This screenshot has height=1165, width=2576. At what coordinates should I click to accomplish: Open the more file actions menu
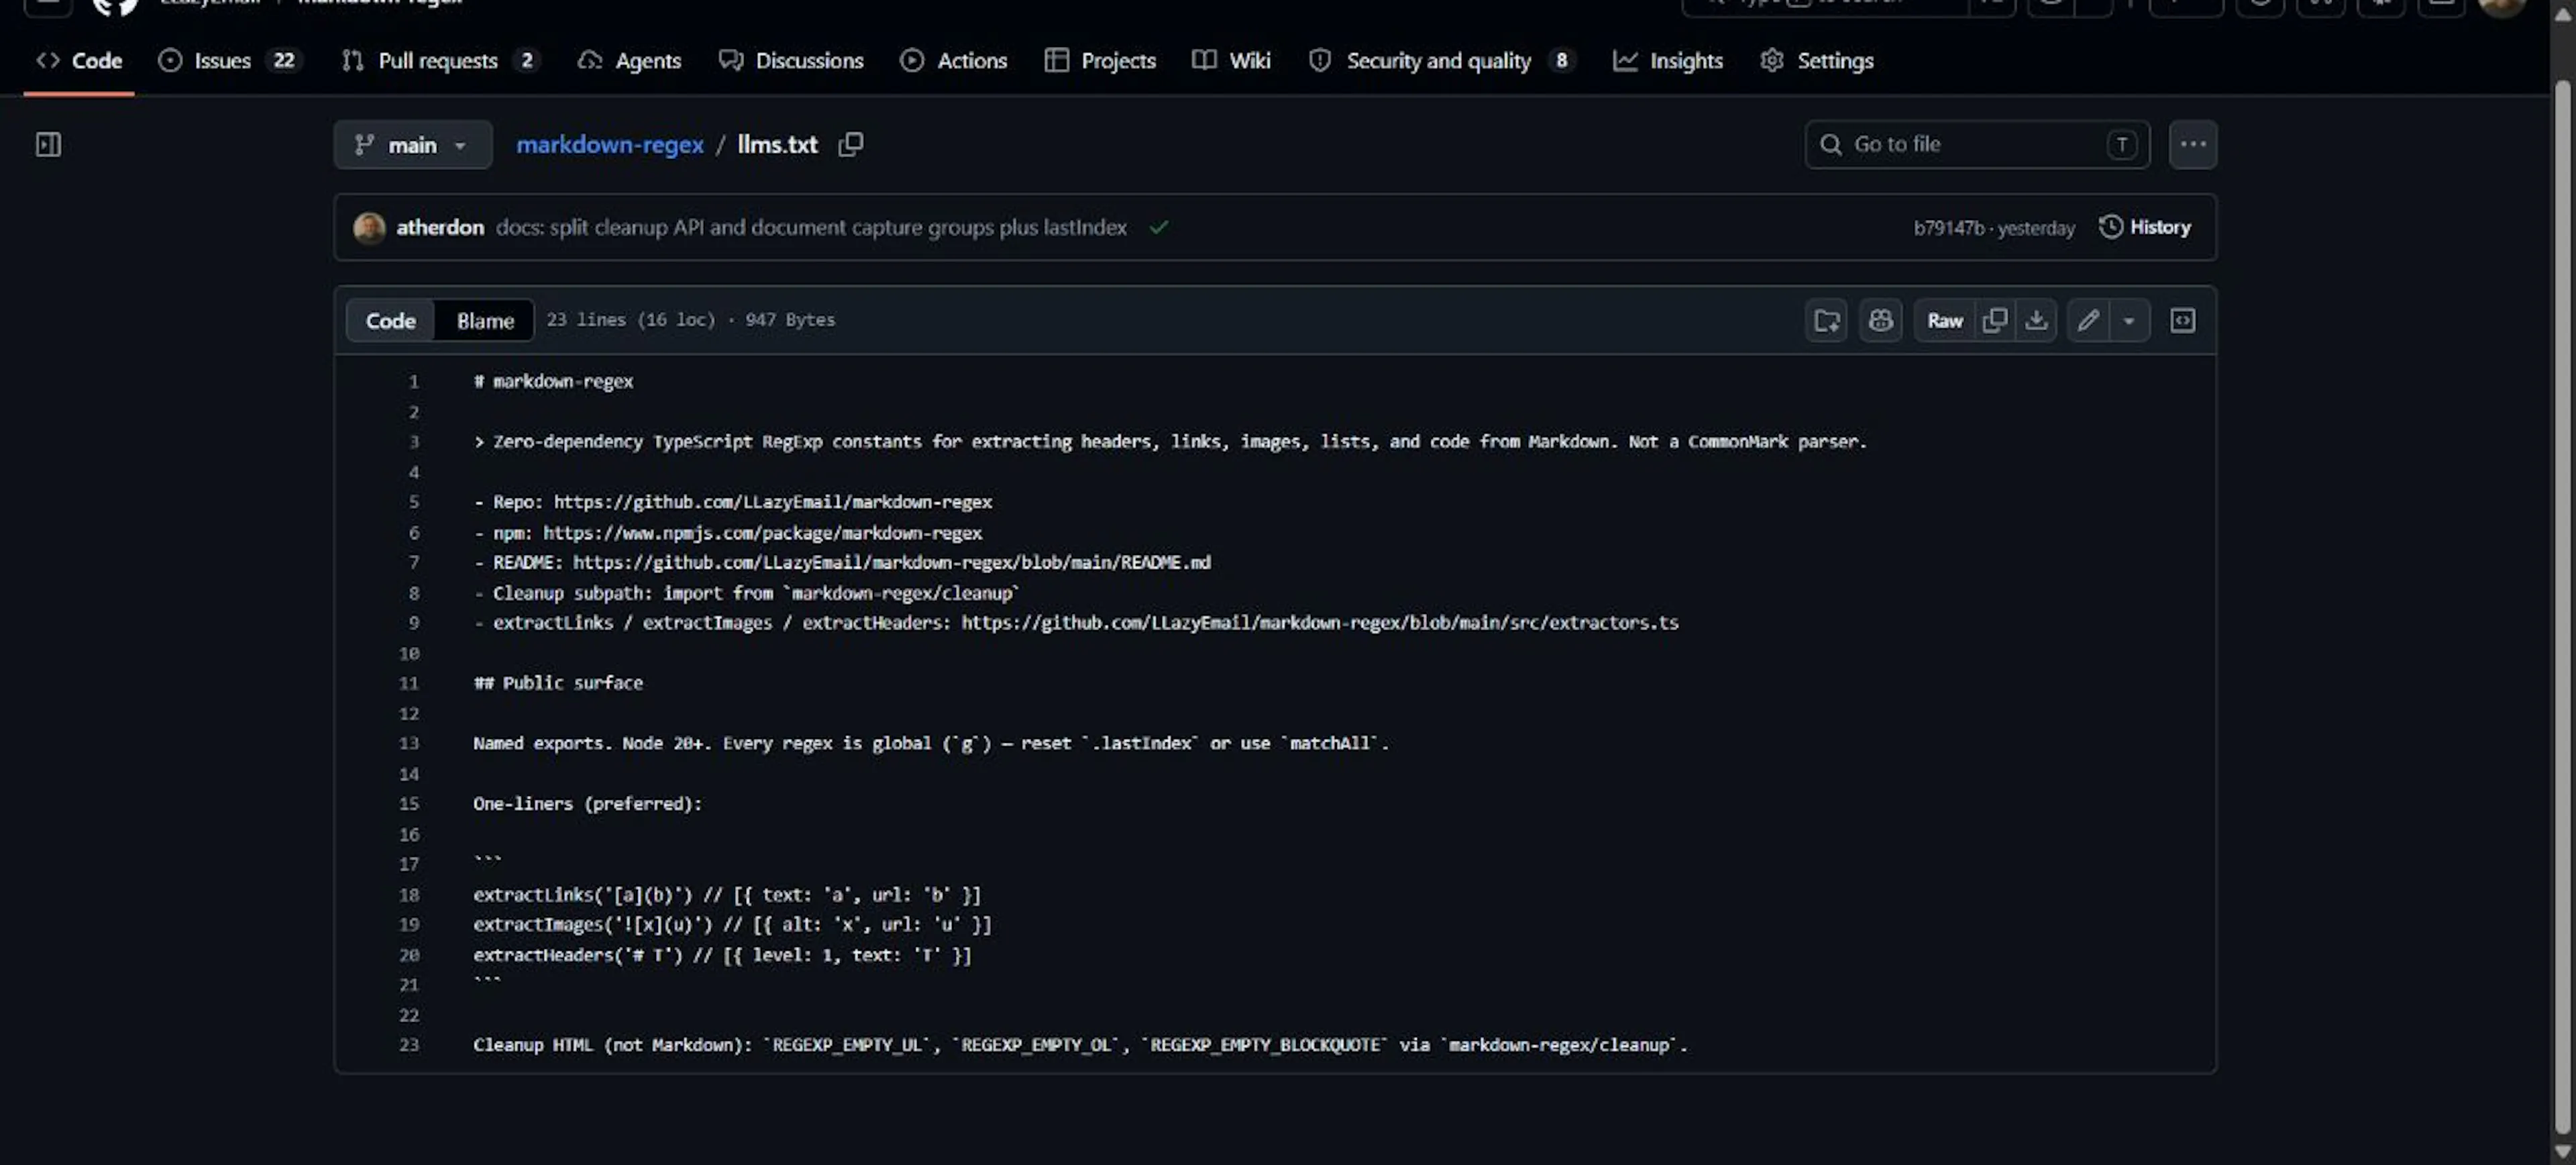click(x=2192, y=145)
